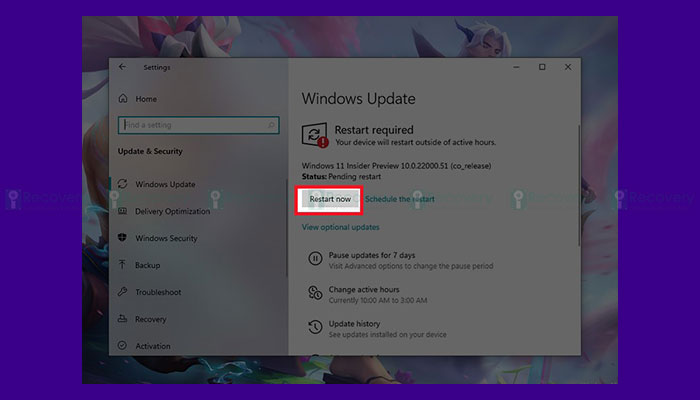700x400 pixels.
Task: Click the Activation checkmark circle icon
Action: point(122,346)
